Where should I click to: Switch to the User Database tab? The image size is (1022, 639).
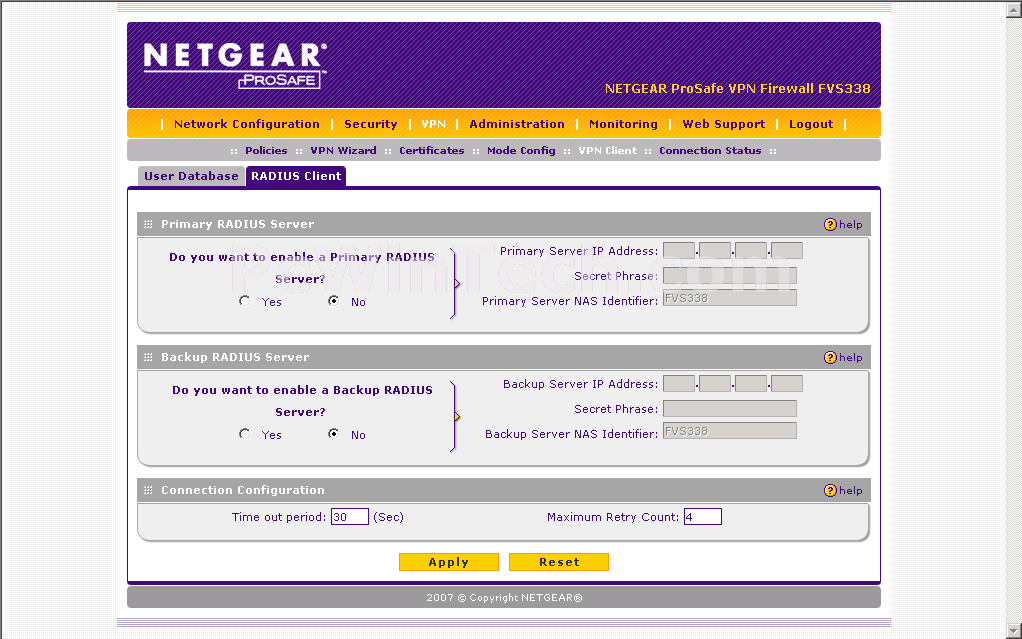pos(191,176)
